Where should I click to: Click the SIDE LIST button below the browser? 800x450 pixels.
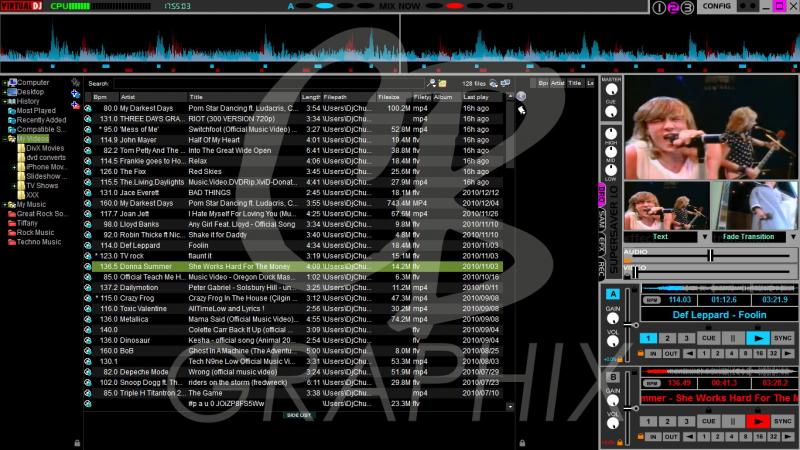(299, 415)
